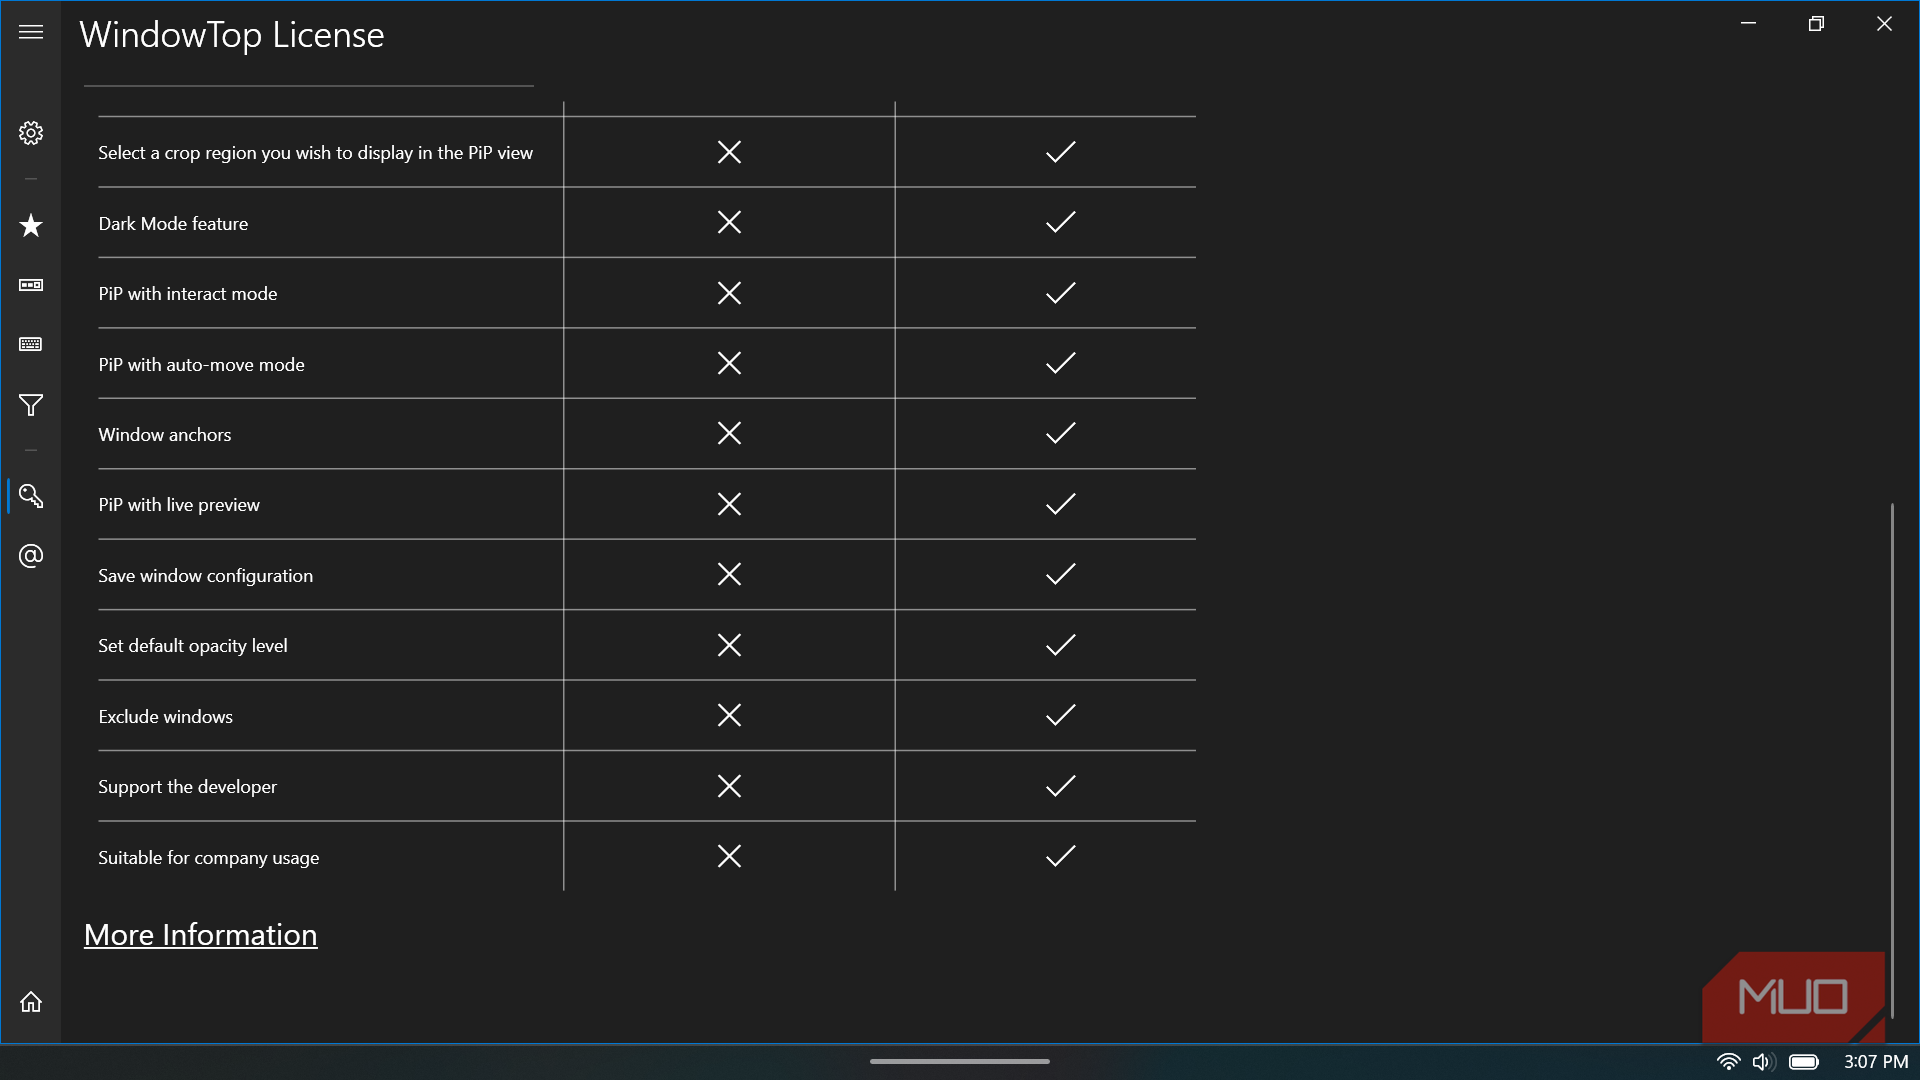Click the taskbar center handle bar

pos(959,1061)
